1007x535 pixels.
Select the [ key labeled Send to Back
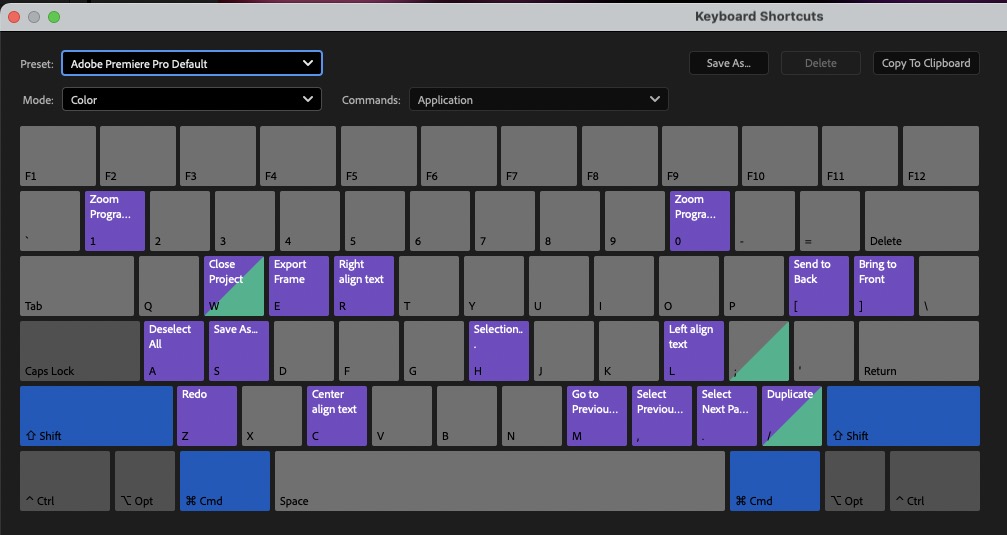pyautogui.click(x=819, y=286)
